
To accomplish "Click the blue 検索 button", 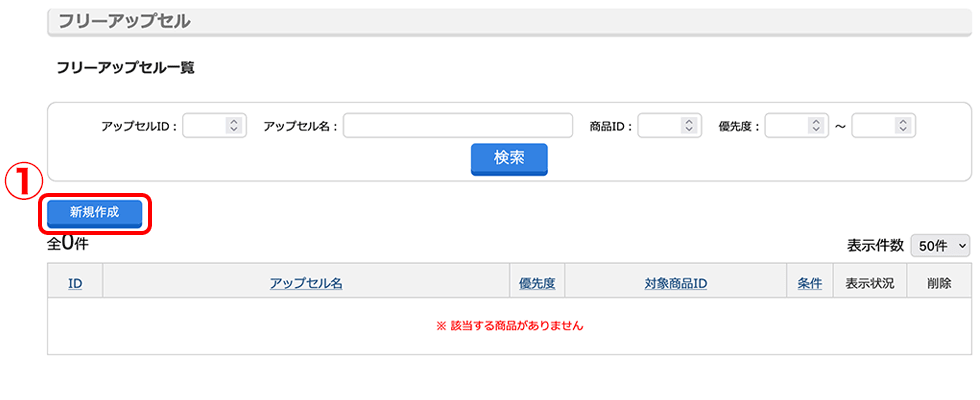I will [509, 159].
